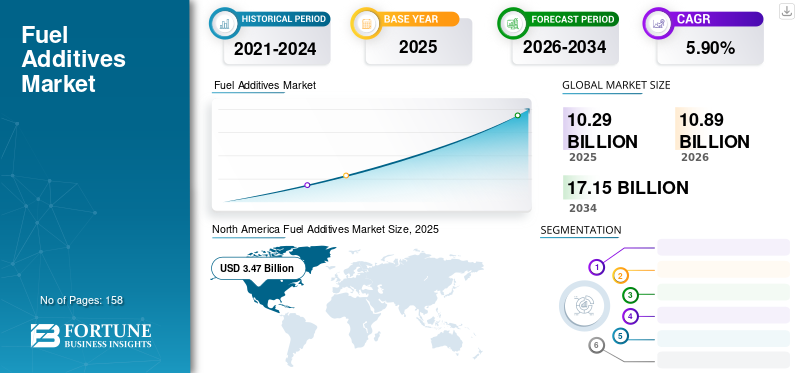Click the purple marker on growth curve

tap(307, 185)
